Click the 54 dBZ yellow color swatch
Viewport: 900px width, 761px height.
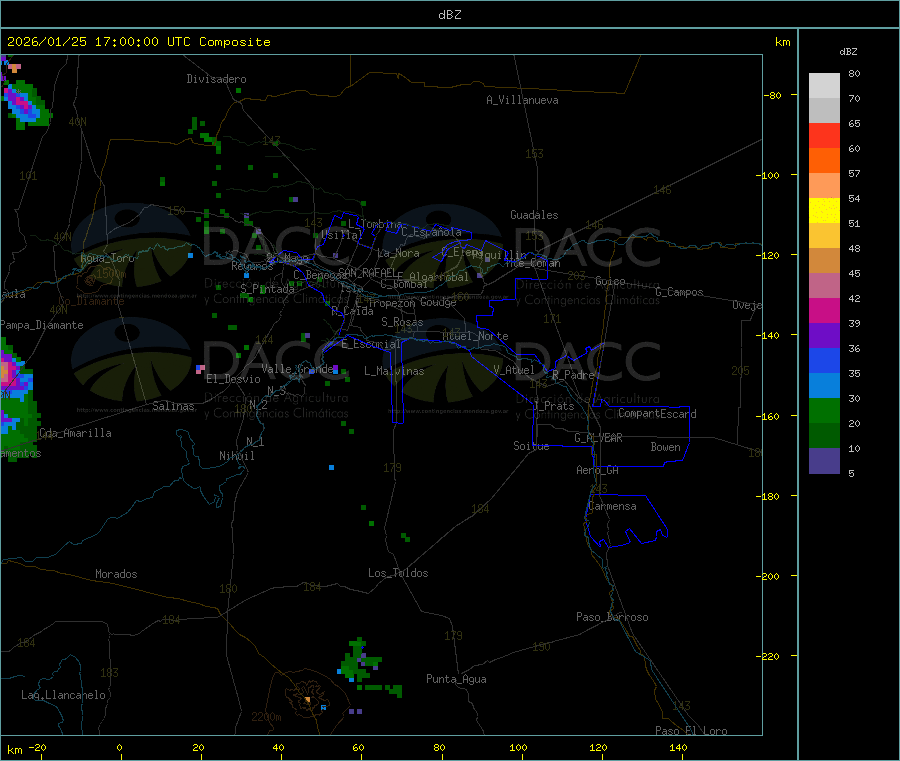(824, 211)
